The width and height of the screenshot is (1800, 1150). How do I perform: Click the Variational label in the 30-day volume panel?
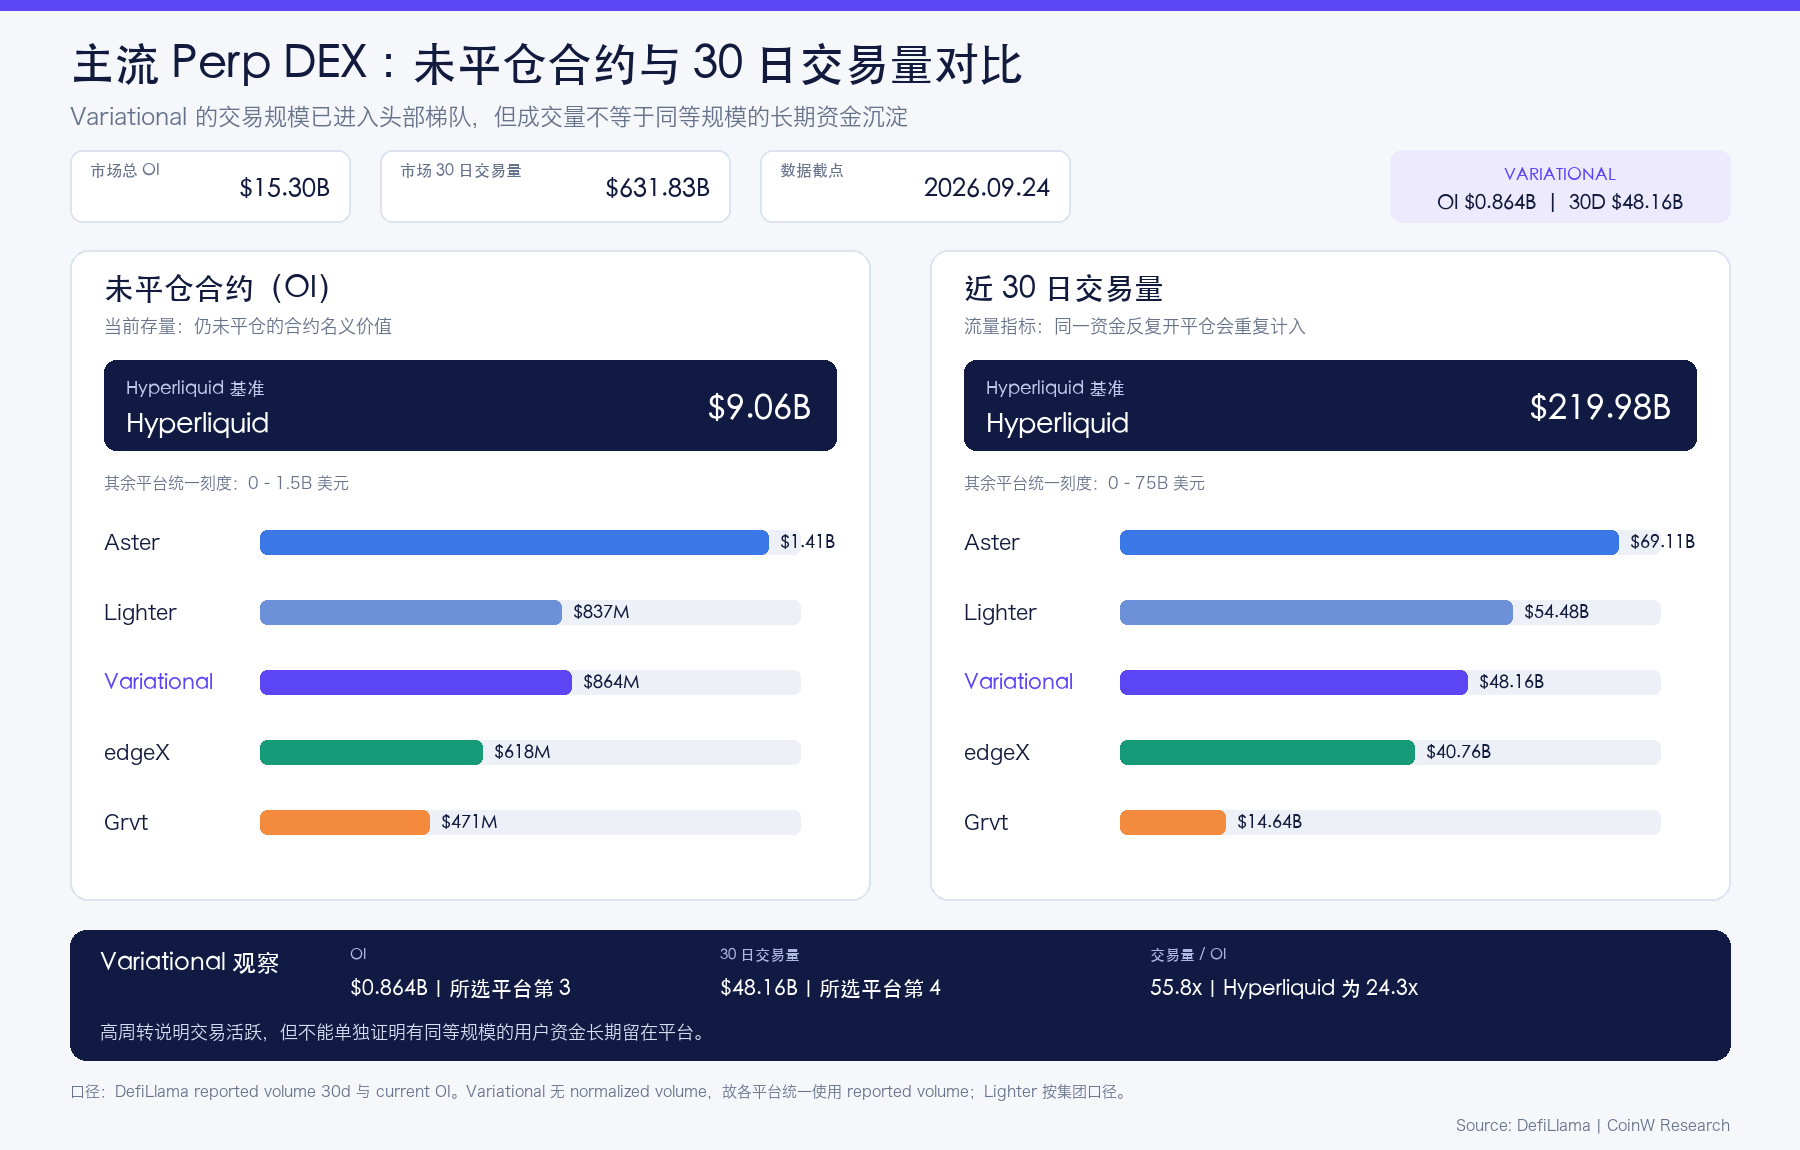[1018, 682]
